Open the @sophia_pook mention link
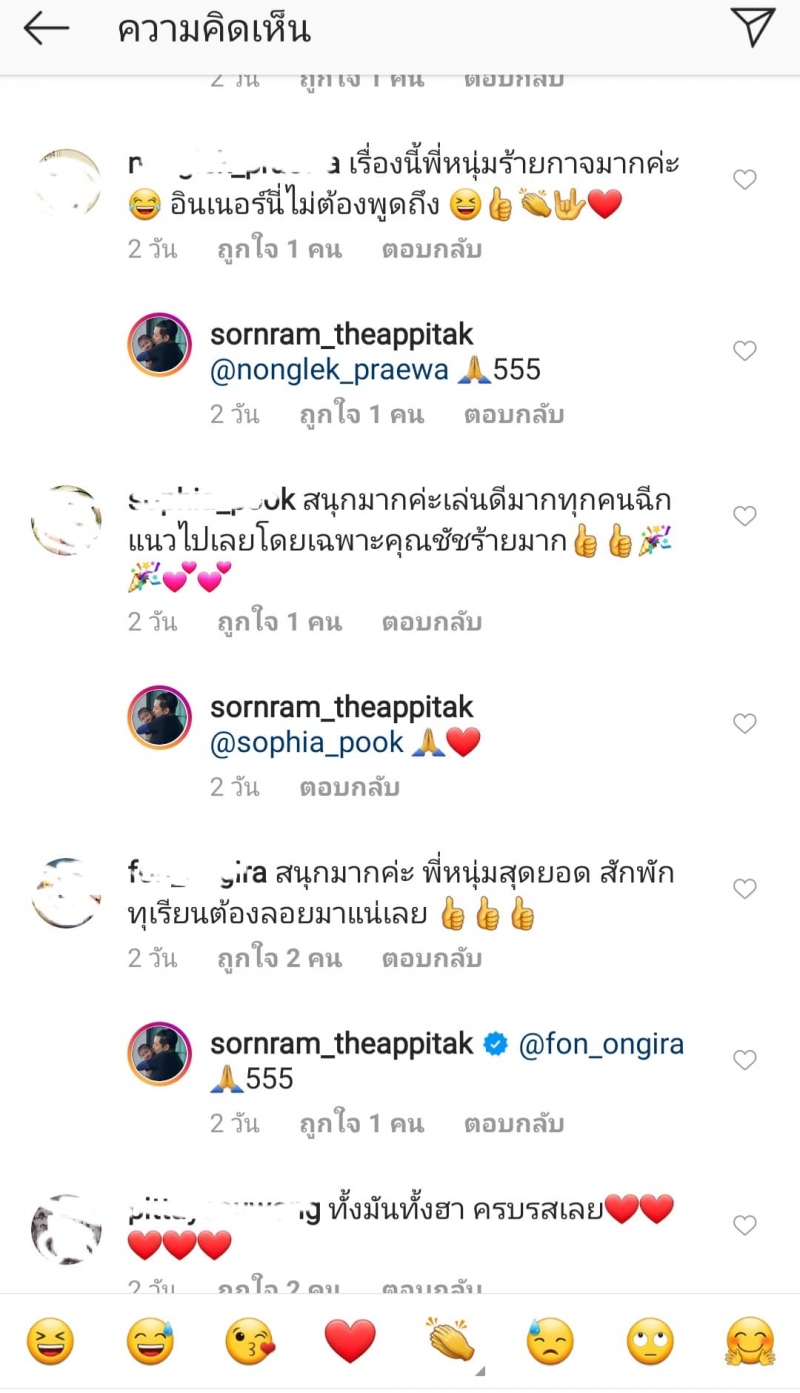The height and width of the screenshot is (1393, 800). pyautogui.click(x=307, y=742)
